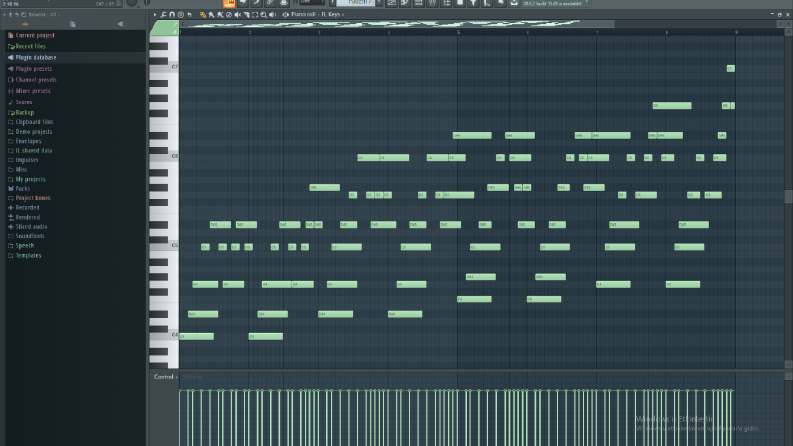The height and width of the screenshot is (446, 793).
Task: Click bar 5 on the timeline ruler
Action: 458,32
